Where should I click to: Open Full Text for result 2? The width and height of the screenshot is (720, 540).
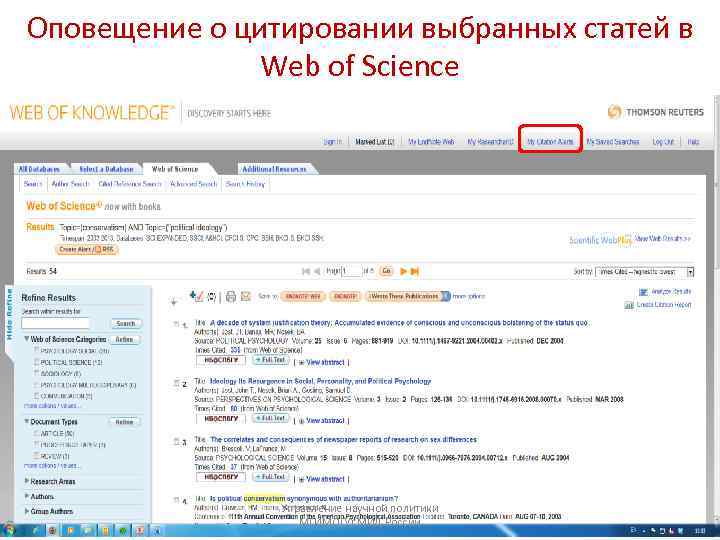click(271, 418)
